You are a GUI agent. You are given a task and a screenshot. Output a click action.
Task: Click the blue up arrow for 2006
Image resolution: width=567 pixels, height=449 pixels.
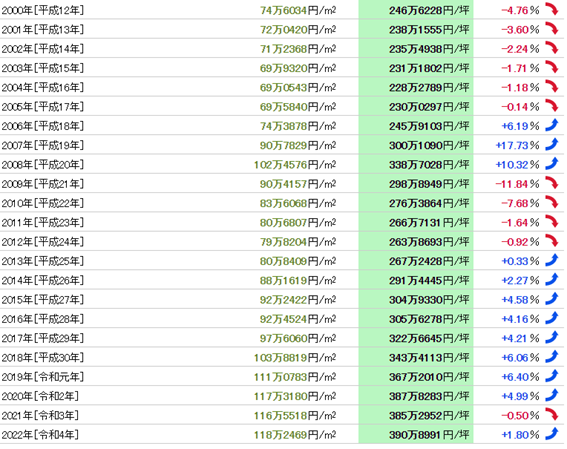(x=552, y=125)
